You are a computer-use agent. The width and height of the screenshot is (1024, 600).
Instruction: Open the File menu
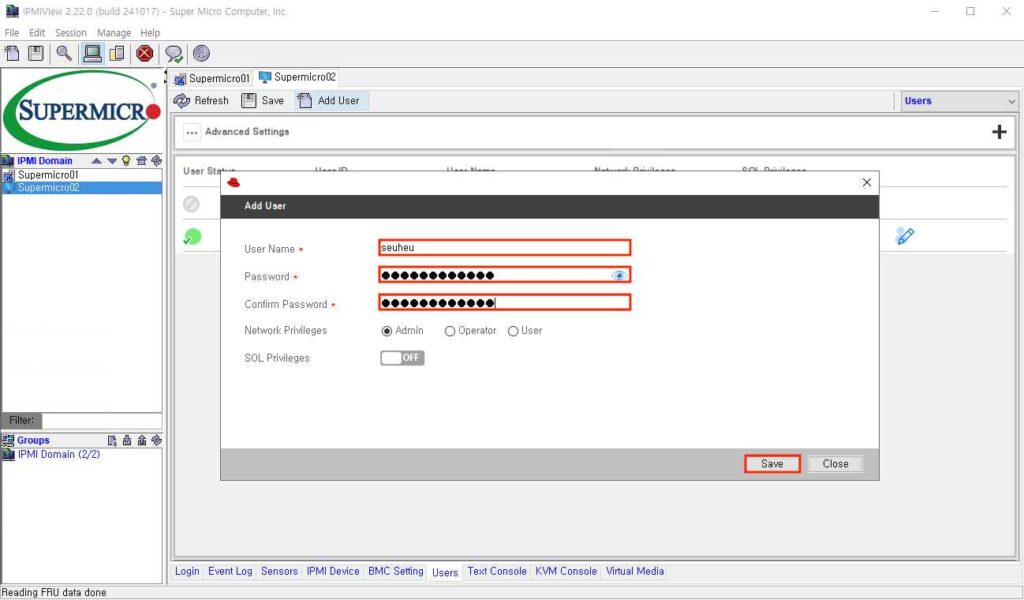(12, 33)
